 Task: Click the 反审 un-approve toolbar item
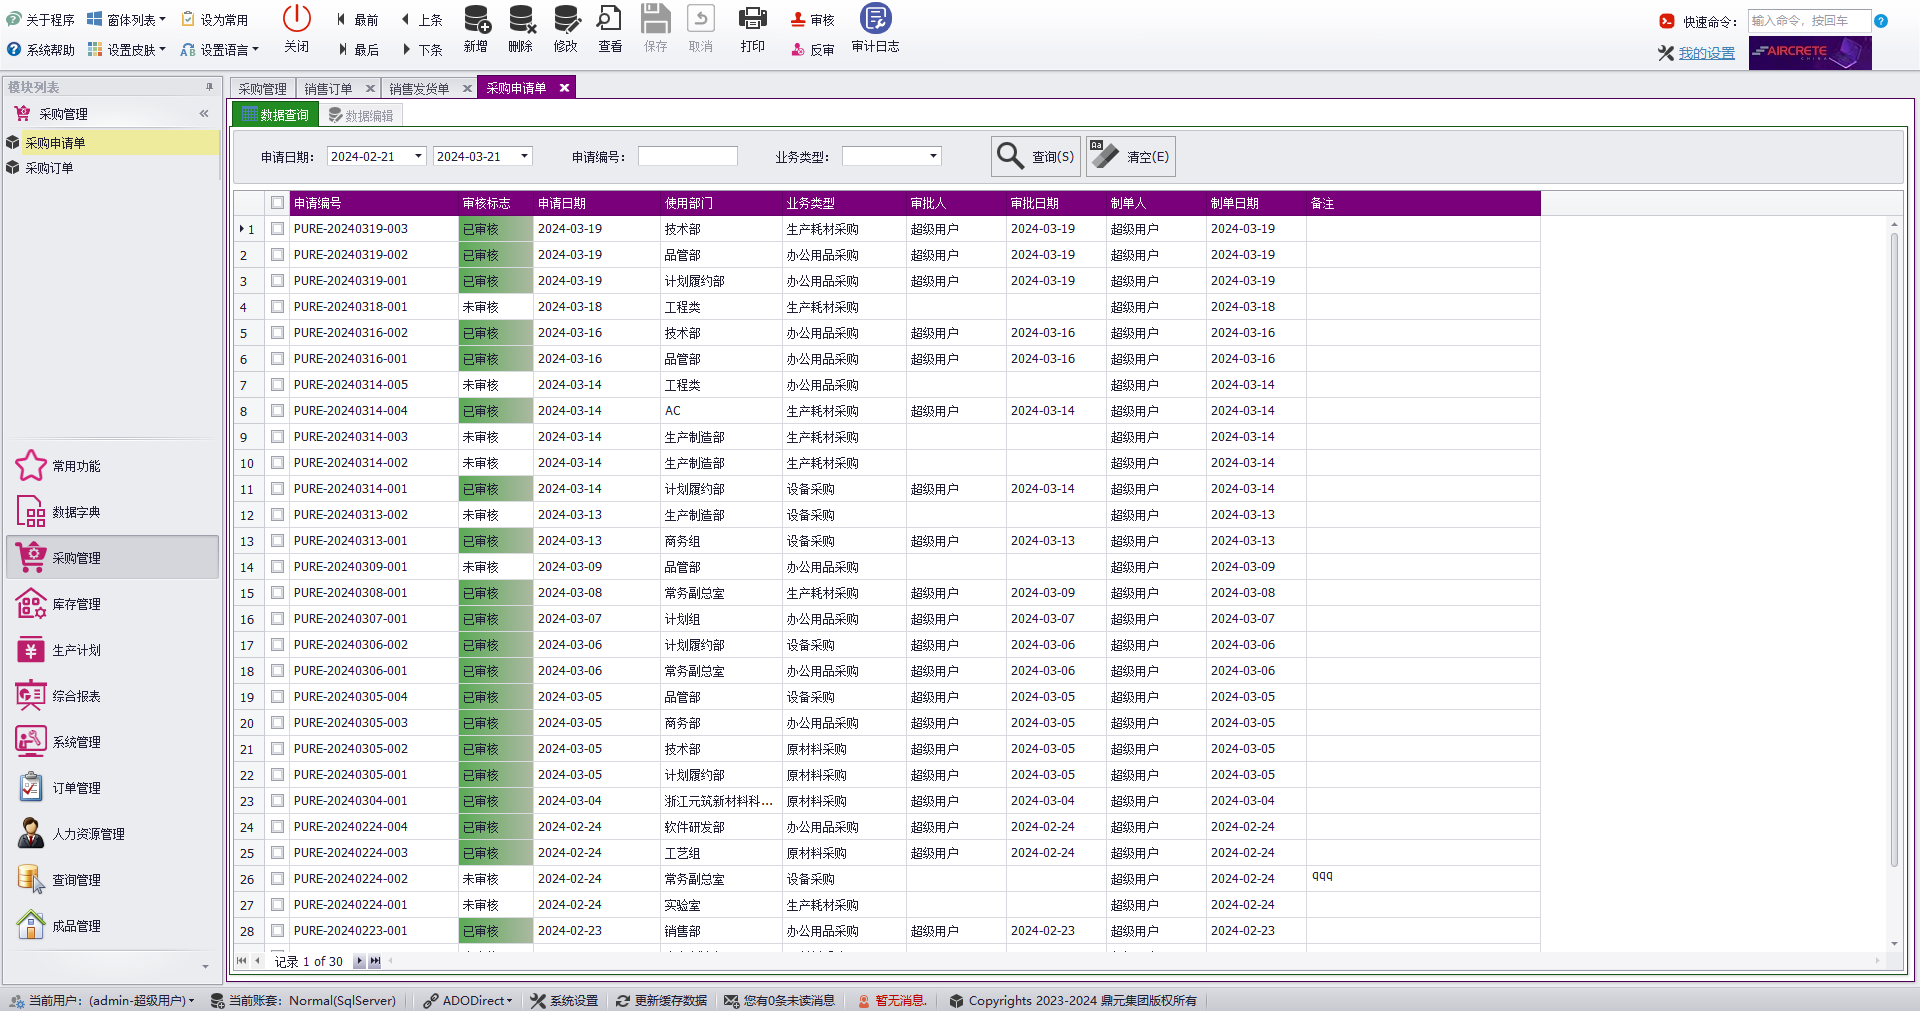pyautogui.click(x=812, y=50)
